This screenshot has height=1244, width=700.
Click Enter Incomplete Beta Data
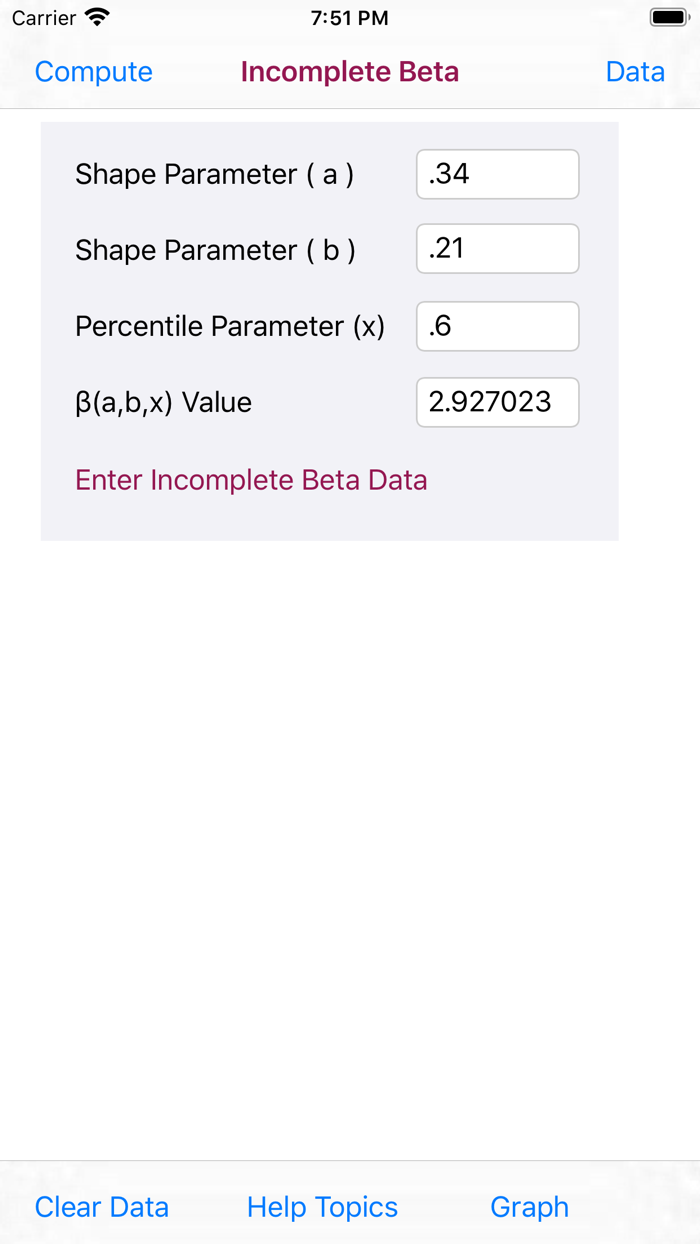251,480
